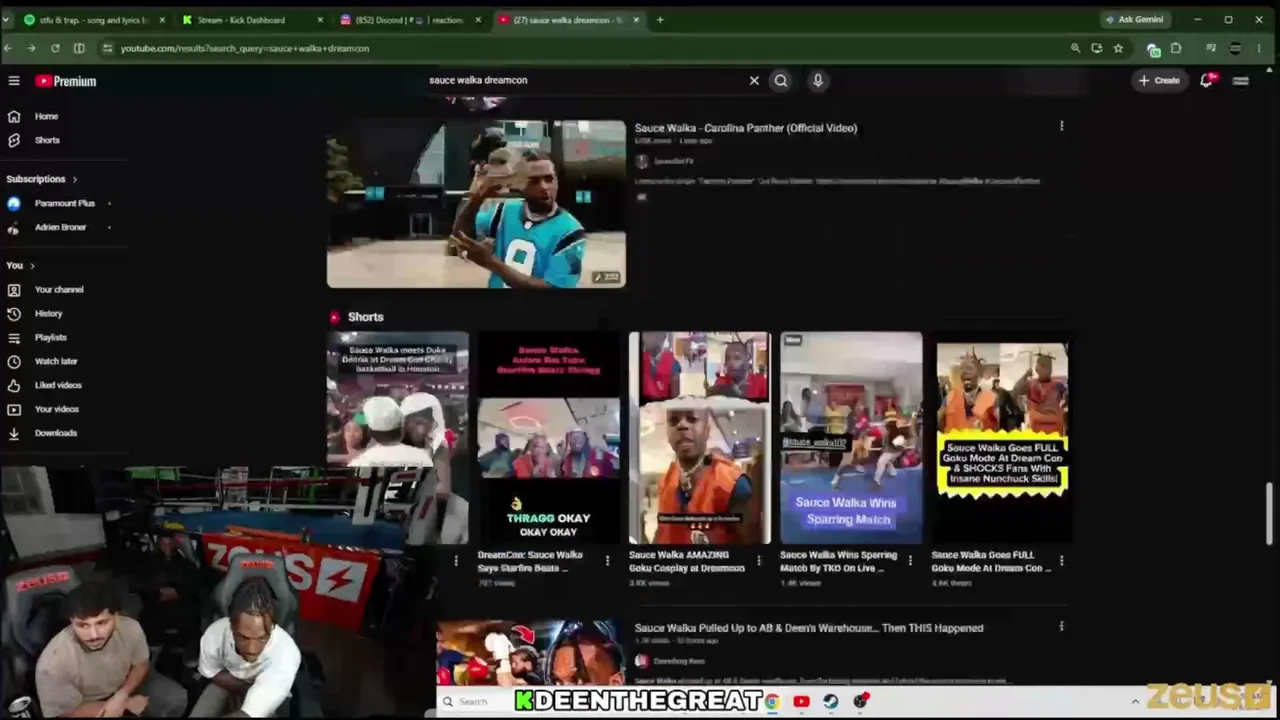Open options for the AMAZING Goku Cosplay short
The image size is (1280, 720).
point(759,561)
